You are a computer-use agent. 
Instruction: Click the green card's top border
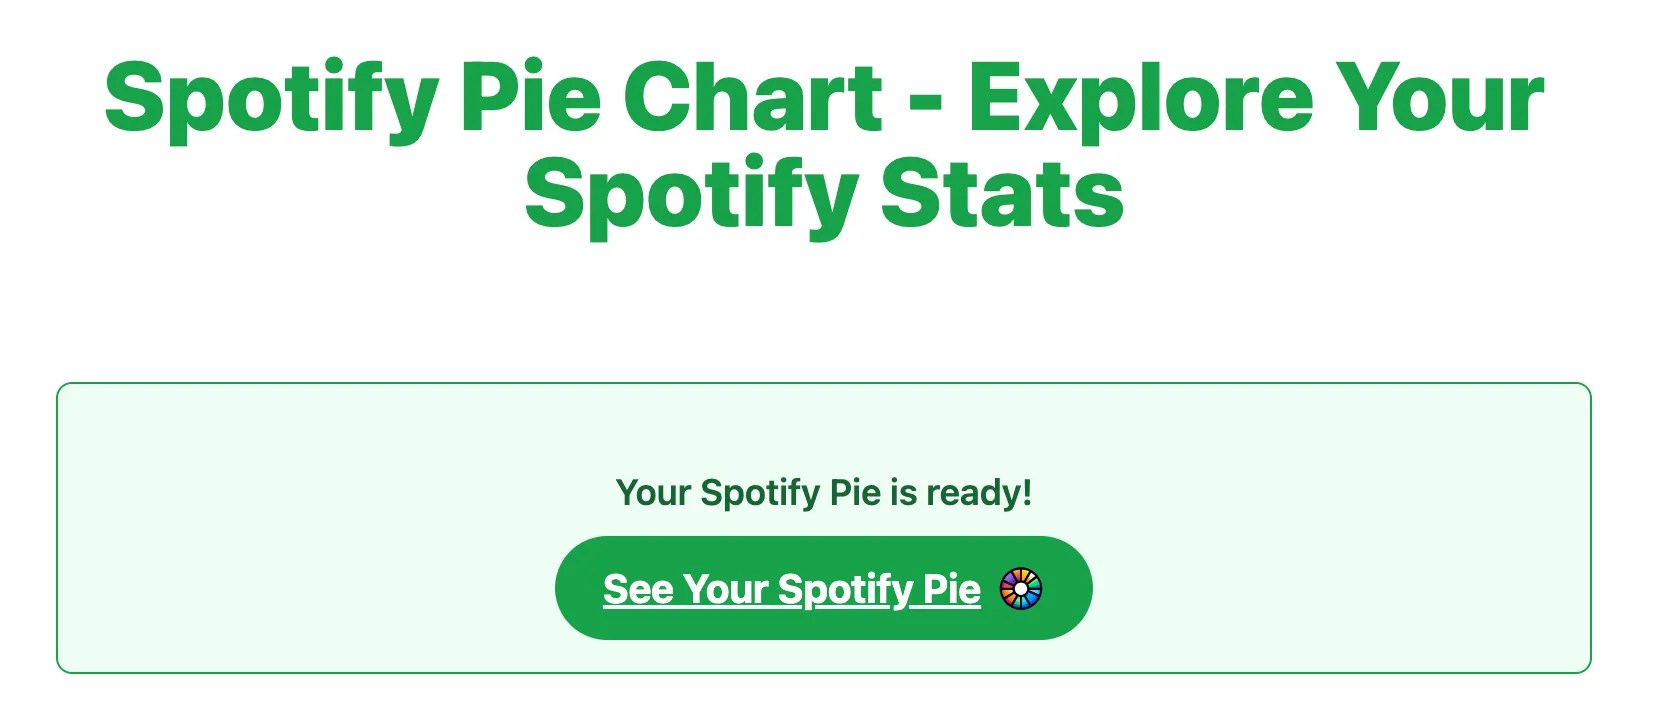pyautogui.click(x=824, y=383)
